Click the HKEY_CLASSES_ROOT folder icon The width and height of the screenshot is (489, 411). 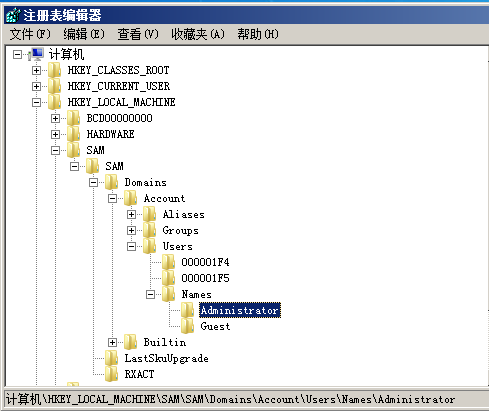click(x=55, y=70)
